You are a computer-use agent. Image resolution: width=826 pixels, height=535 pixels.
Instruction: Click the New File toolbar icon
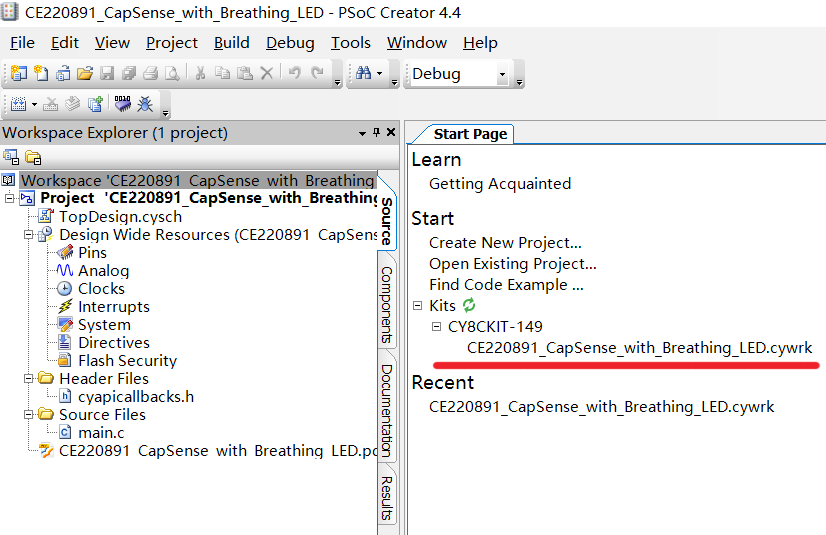pos(41,73)
